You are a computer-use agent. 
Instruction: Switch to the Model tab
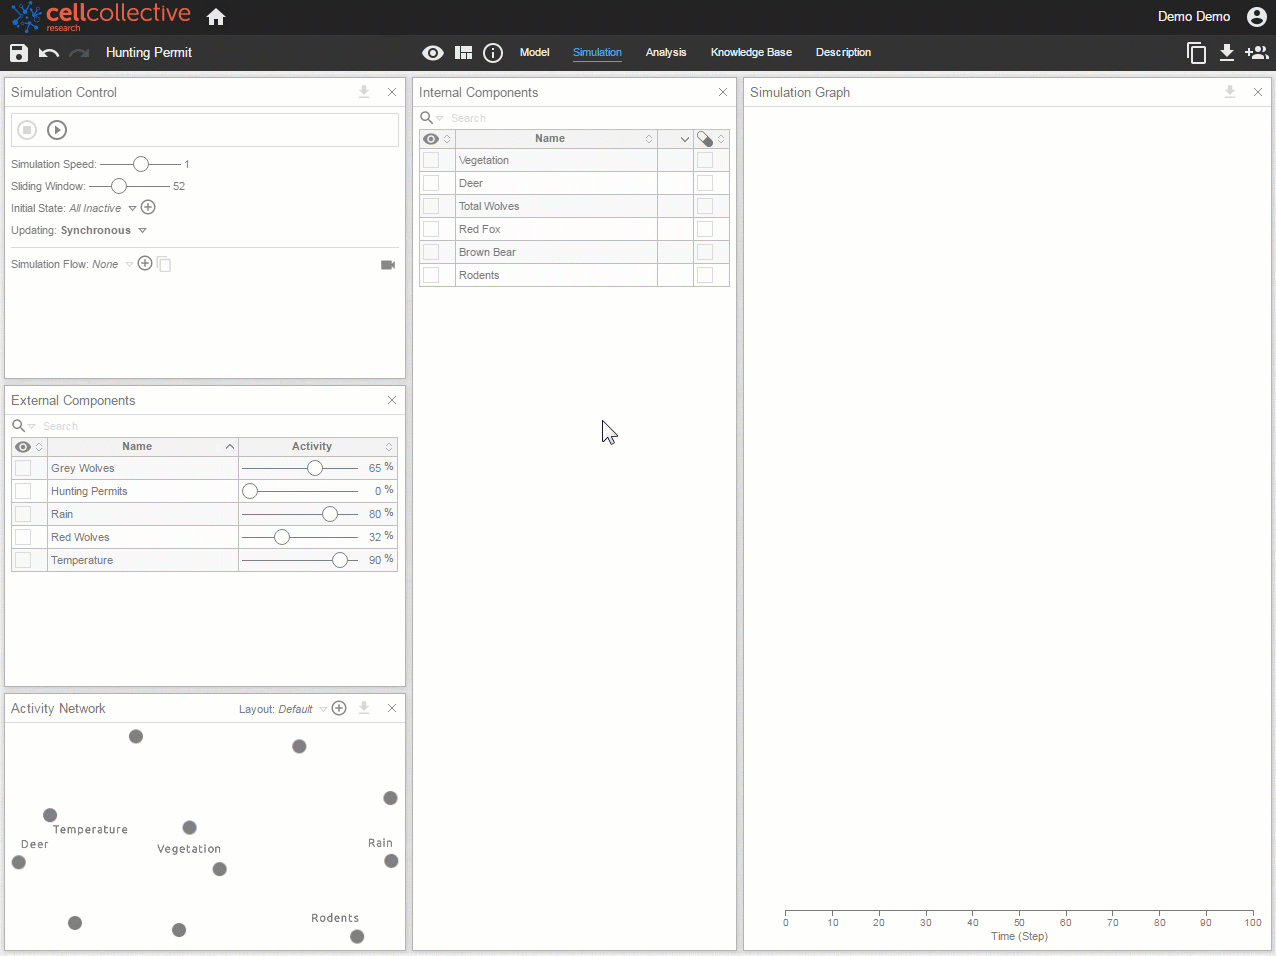(x=535, y=52)
